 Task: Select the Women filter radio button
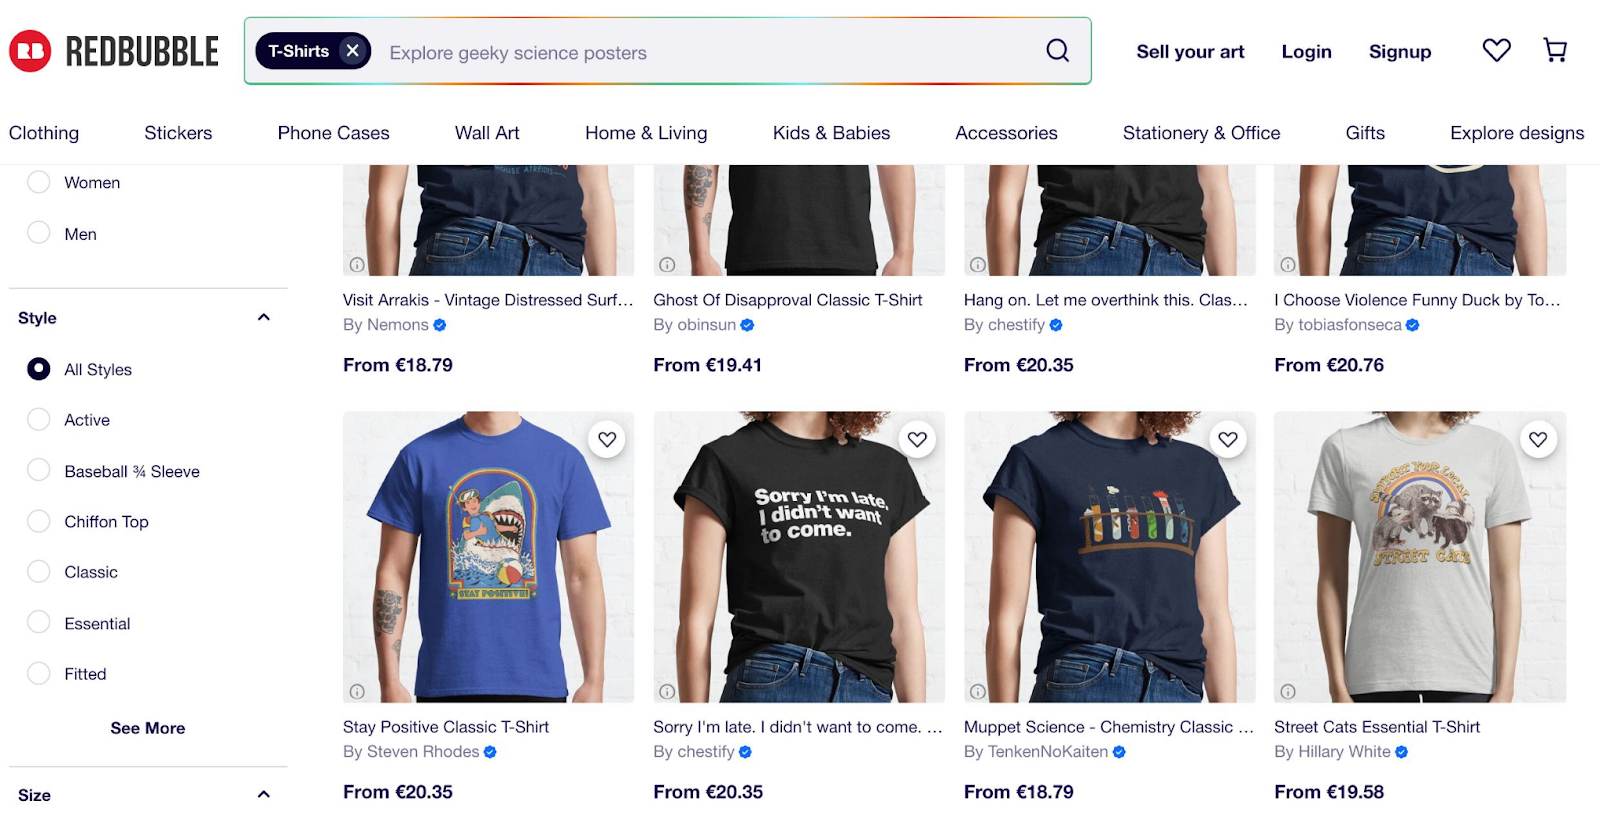38,182
